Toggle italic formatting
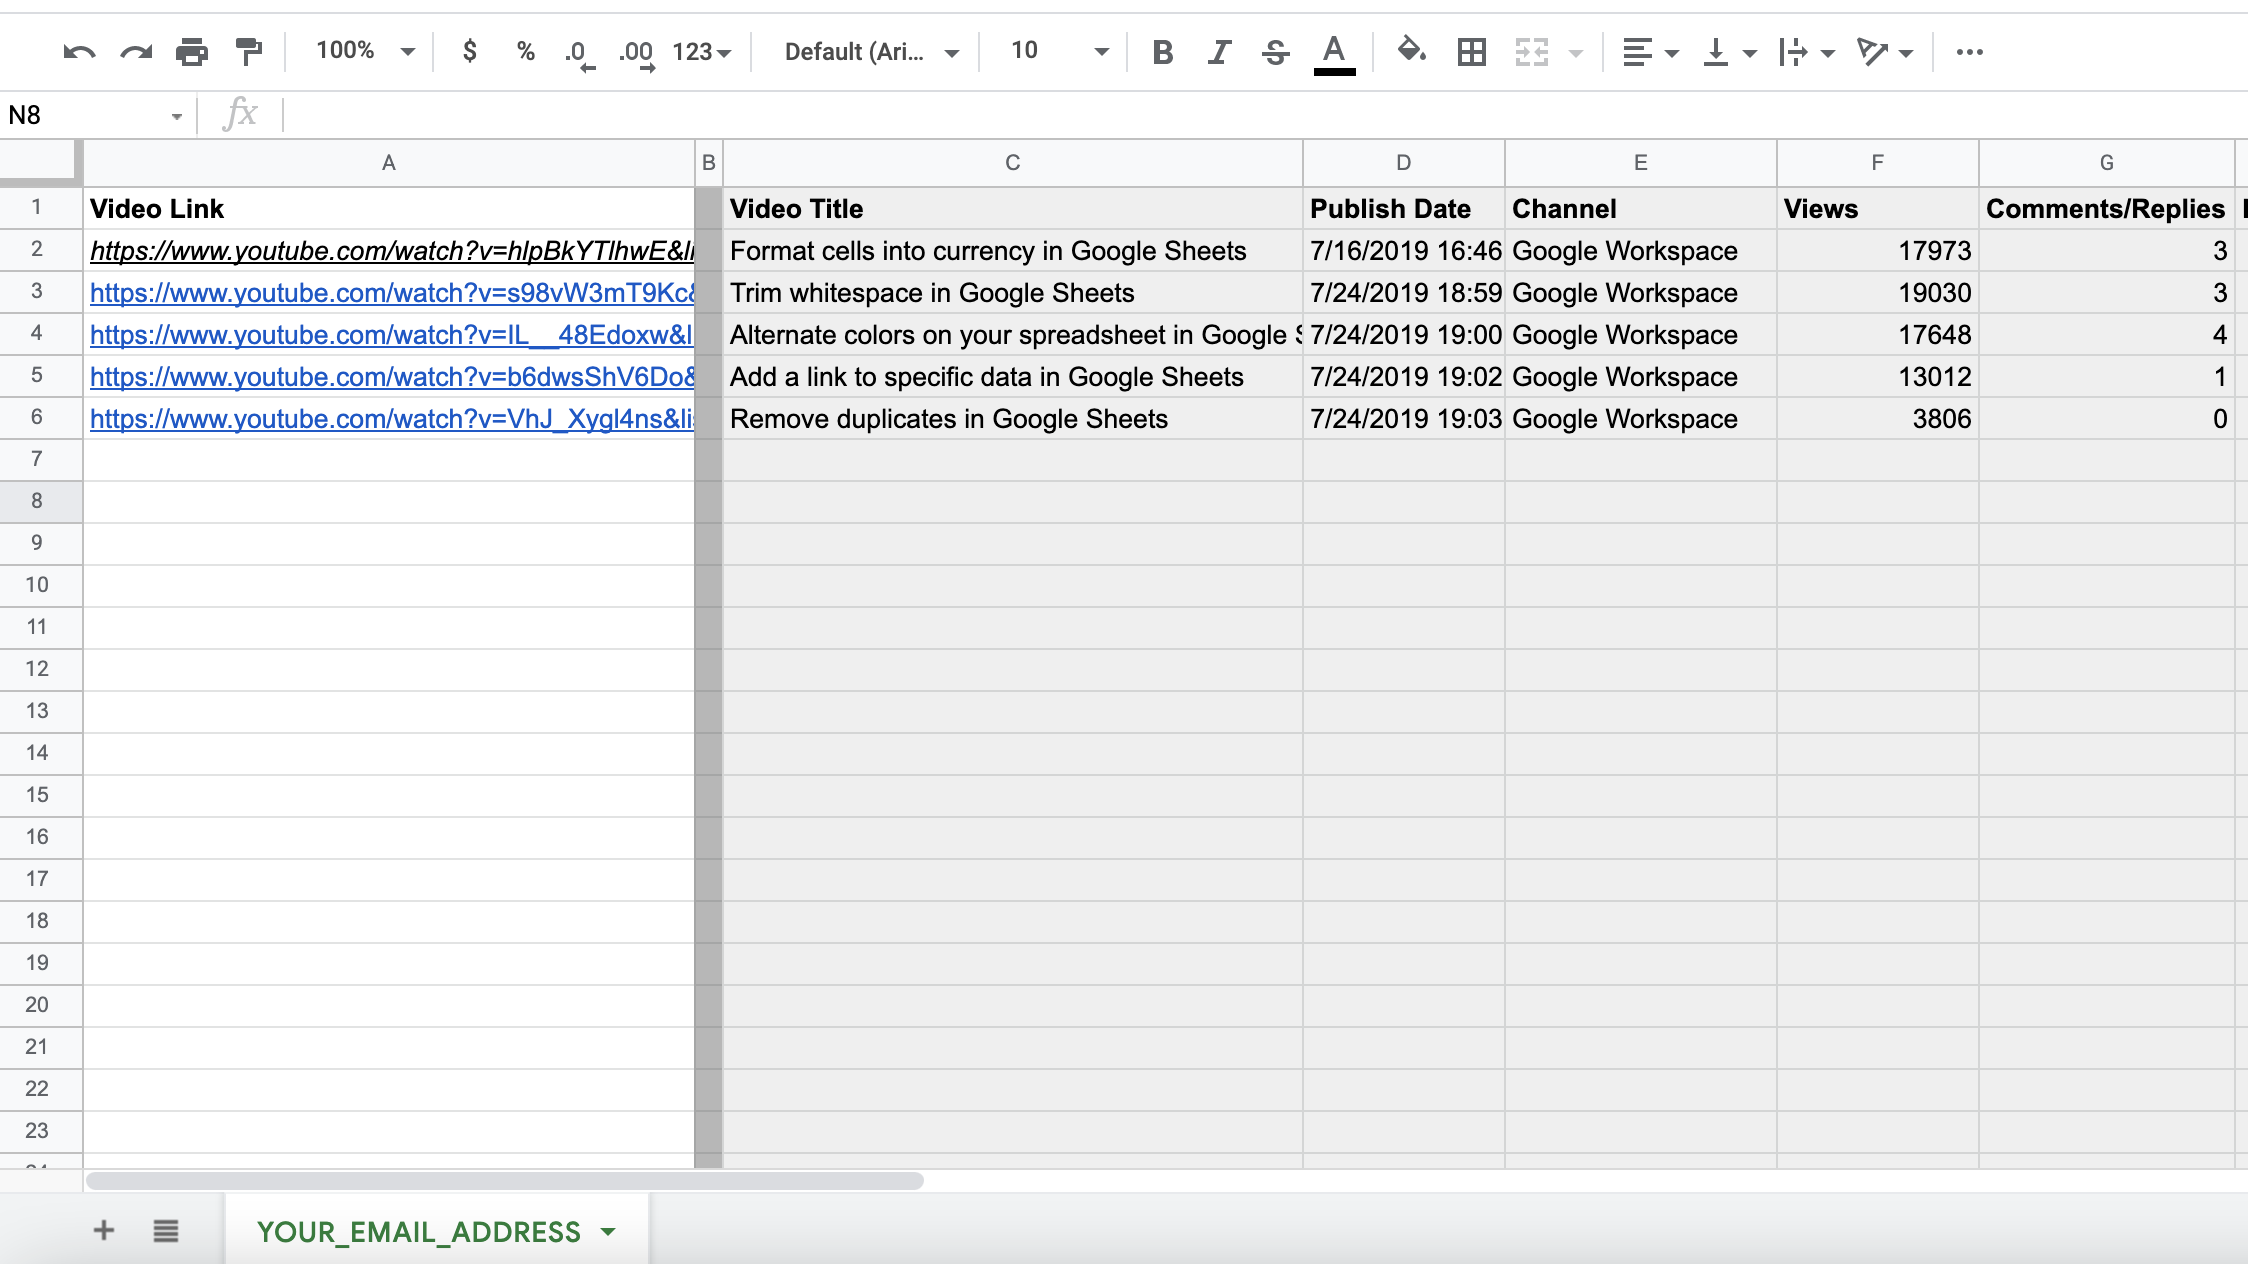 click(x=1219, y=52)
